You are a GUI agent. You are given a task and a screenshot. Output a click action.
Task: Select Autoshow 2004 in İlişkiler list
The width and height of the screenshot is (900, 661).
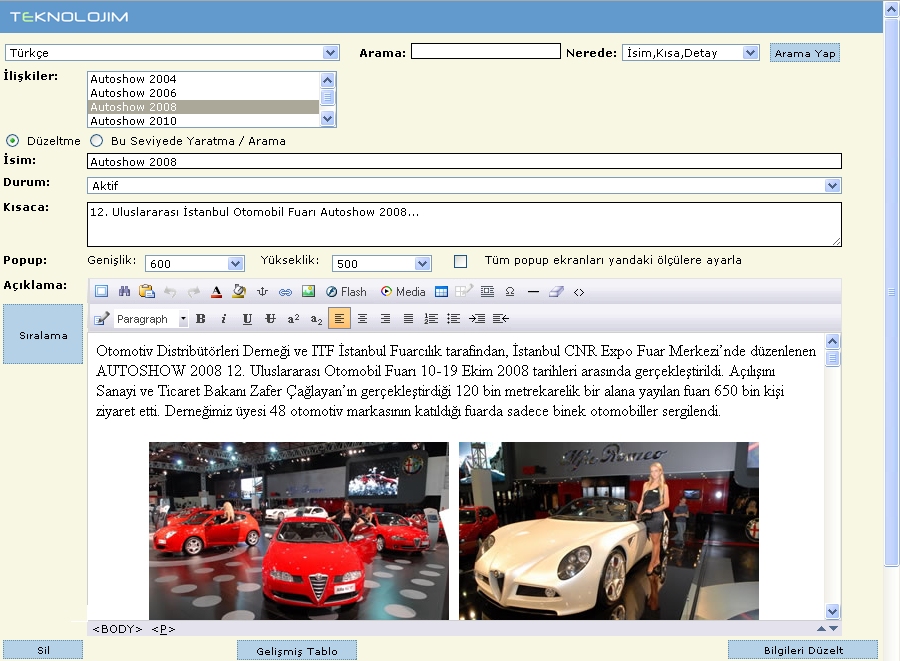[203, 79]
